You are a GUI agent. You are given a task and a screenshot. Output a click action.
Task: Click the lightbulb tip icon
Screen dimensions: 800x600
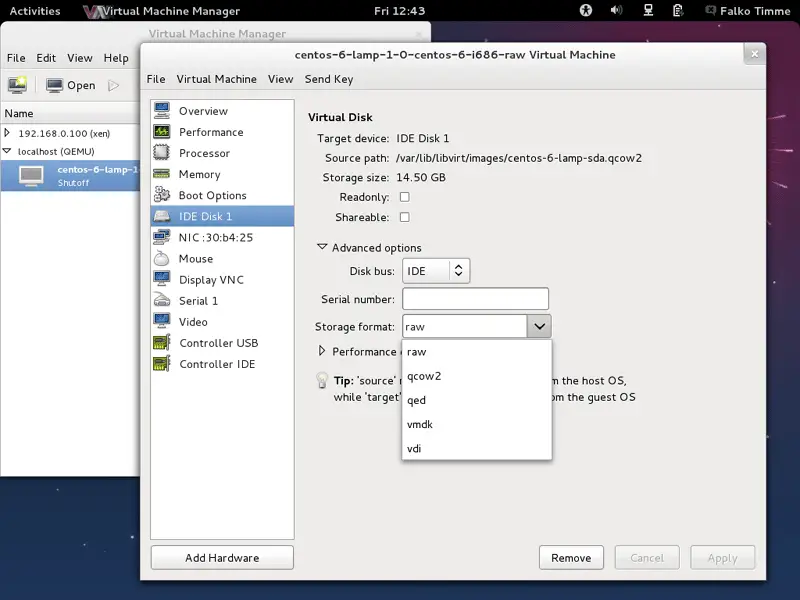click(x=322, y=381)
